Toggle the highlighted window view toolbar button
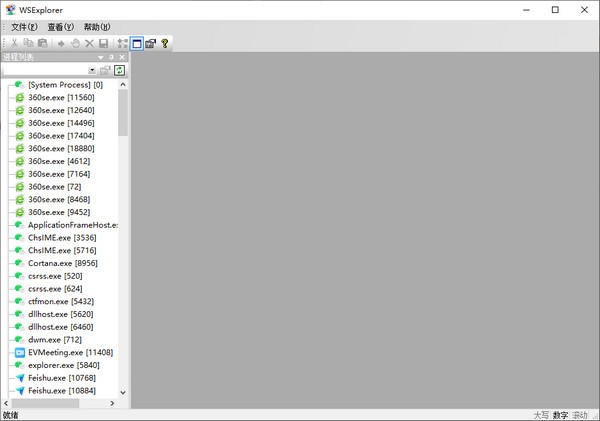Image resolution: width=600 pixels, height=421 pixels. pyautogui.click(x=136, y=44)
